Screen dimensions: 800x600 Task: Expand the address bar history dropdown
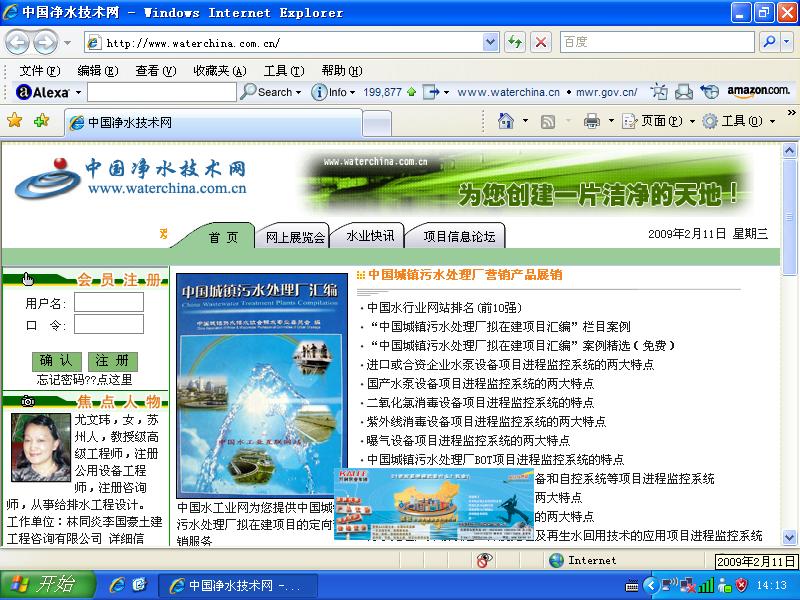[x=490, y=42]
